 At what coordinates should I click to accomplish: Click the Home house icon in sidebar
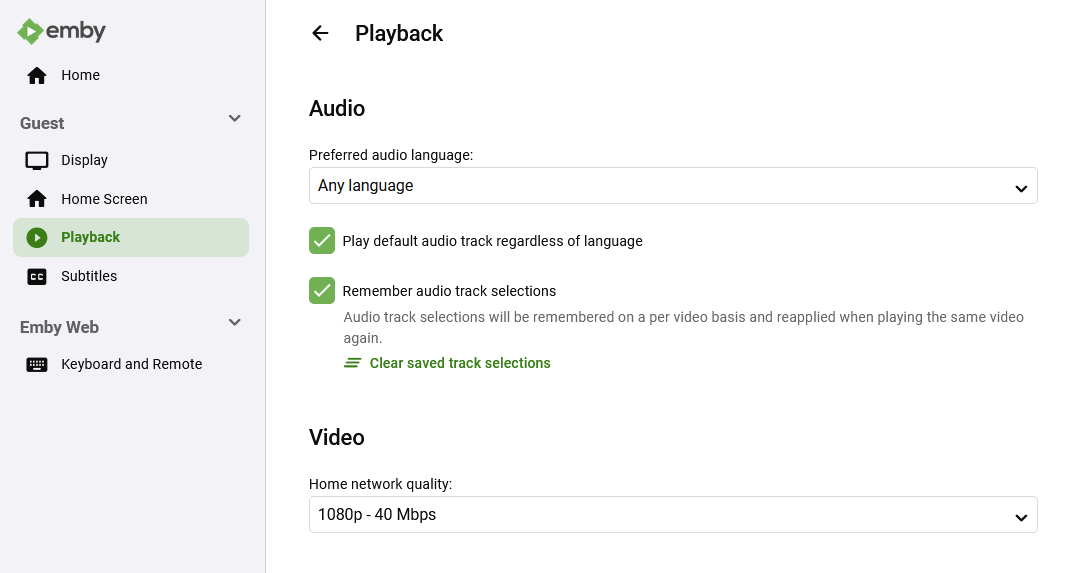coord(37,76)
